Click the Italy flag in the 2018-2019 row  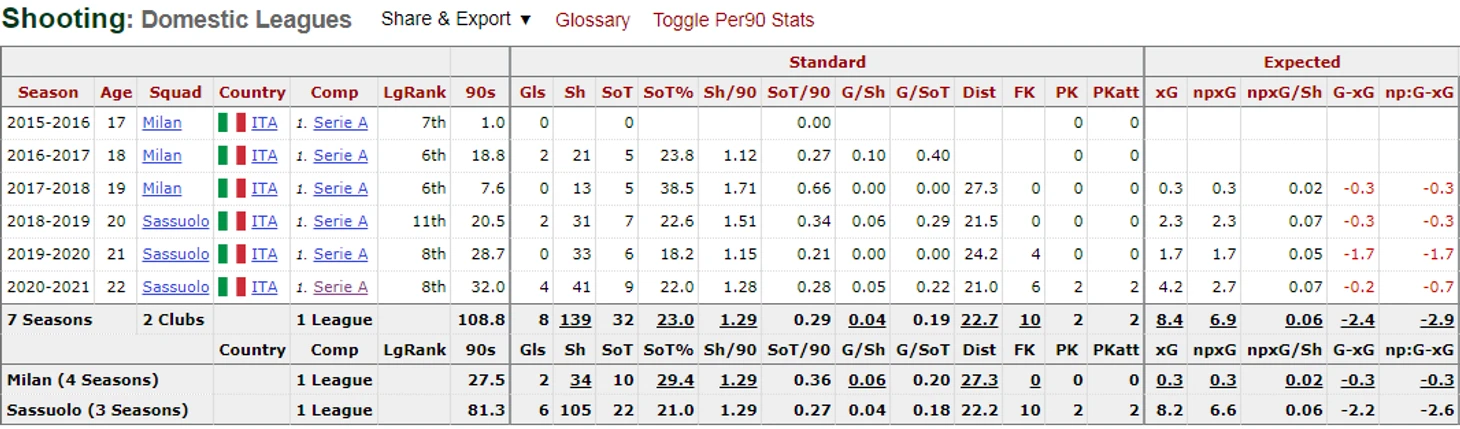point(231,221)
